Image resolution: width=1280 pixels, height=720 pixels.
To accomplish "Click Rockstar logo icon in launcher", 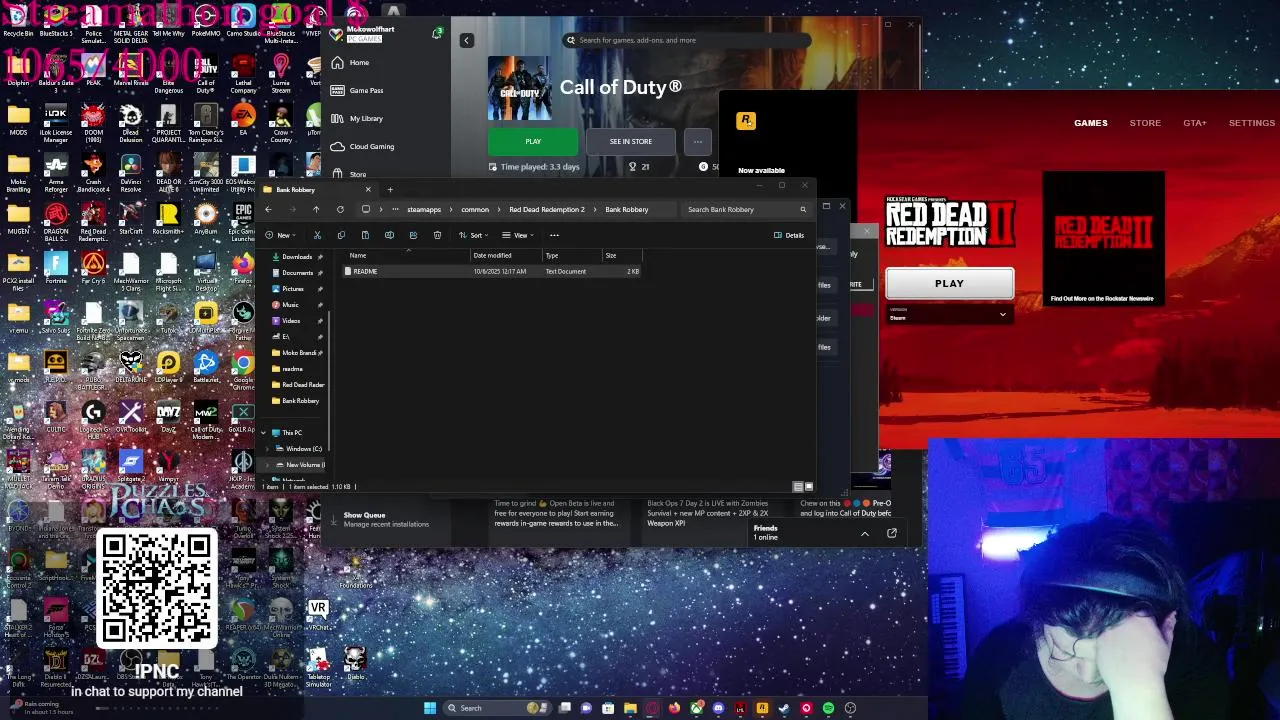I will [x=745, y=121].
